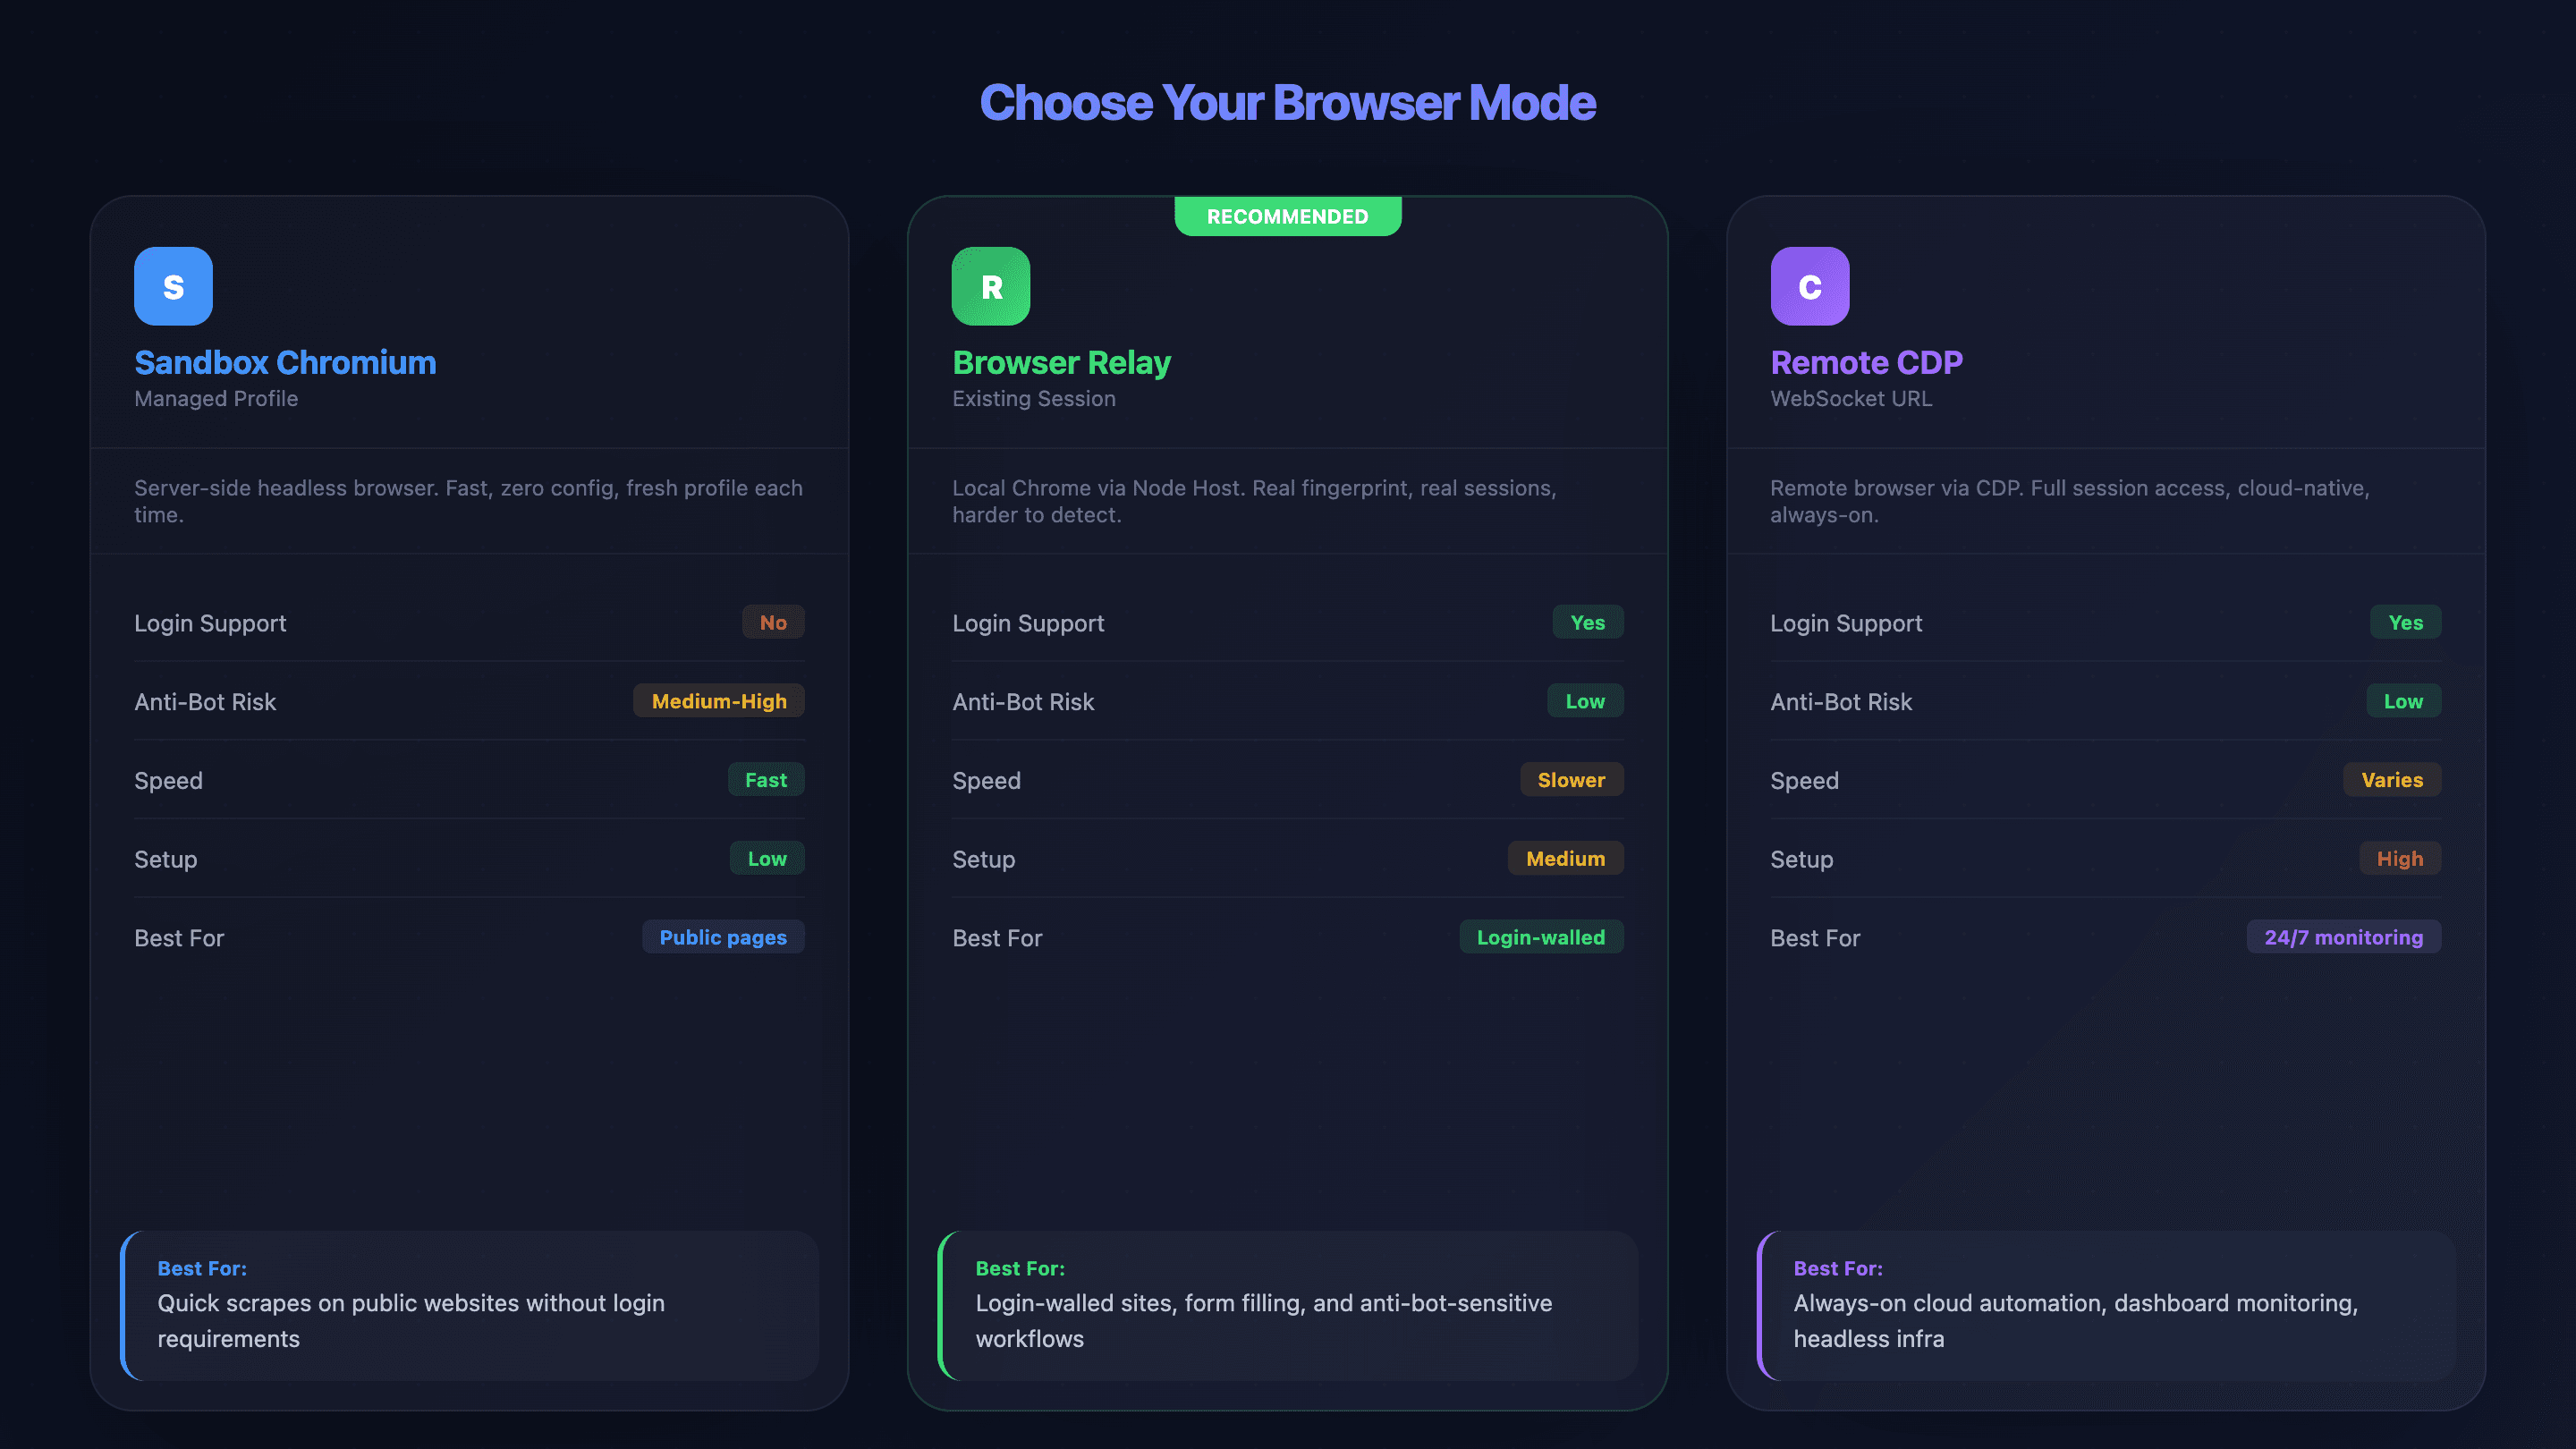Click the "Low" setup badge on Sandbox Chromium

766,858
